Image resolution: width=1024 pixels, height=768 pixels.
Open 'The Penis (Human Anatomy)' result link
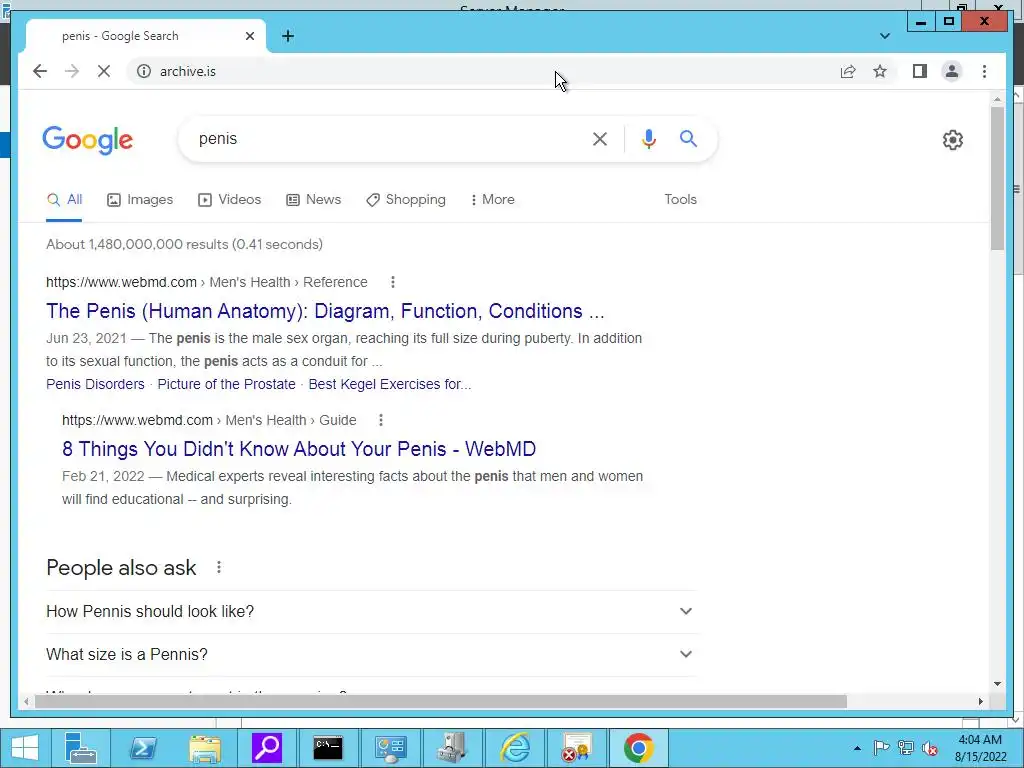point(325,311)
